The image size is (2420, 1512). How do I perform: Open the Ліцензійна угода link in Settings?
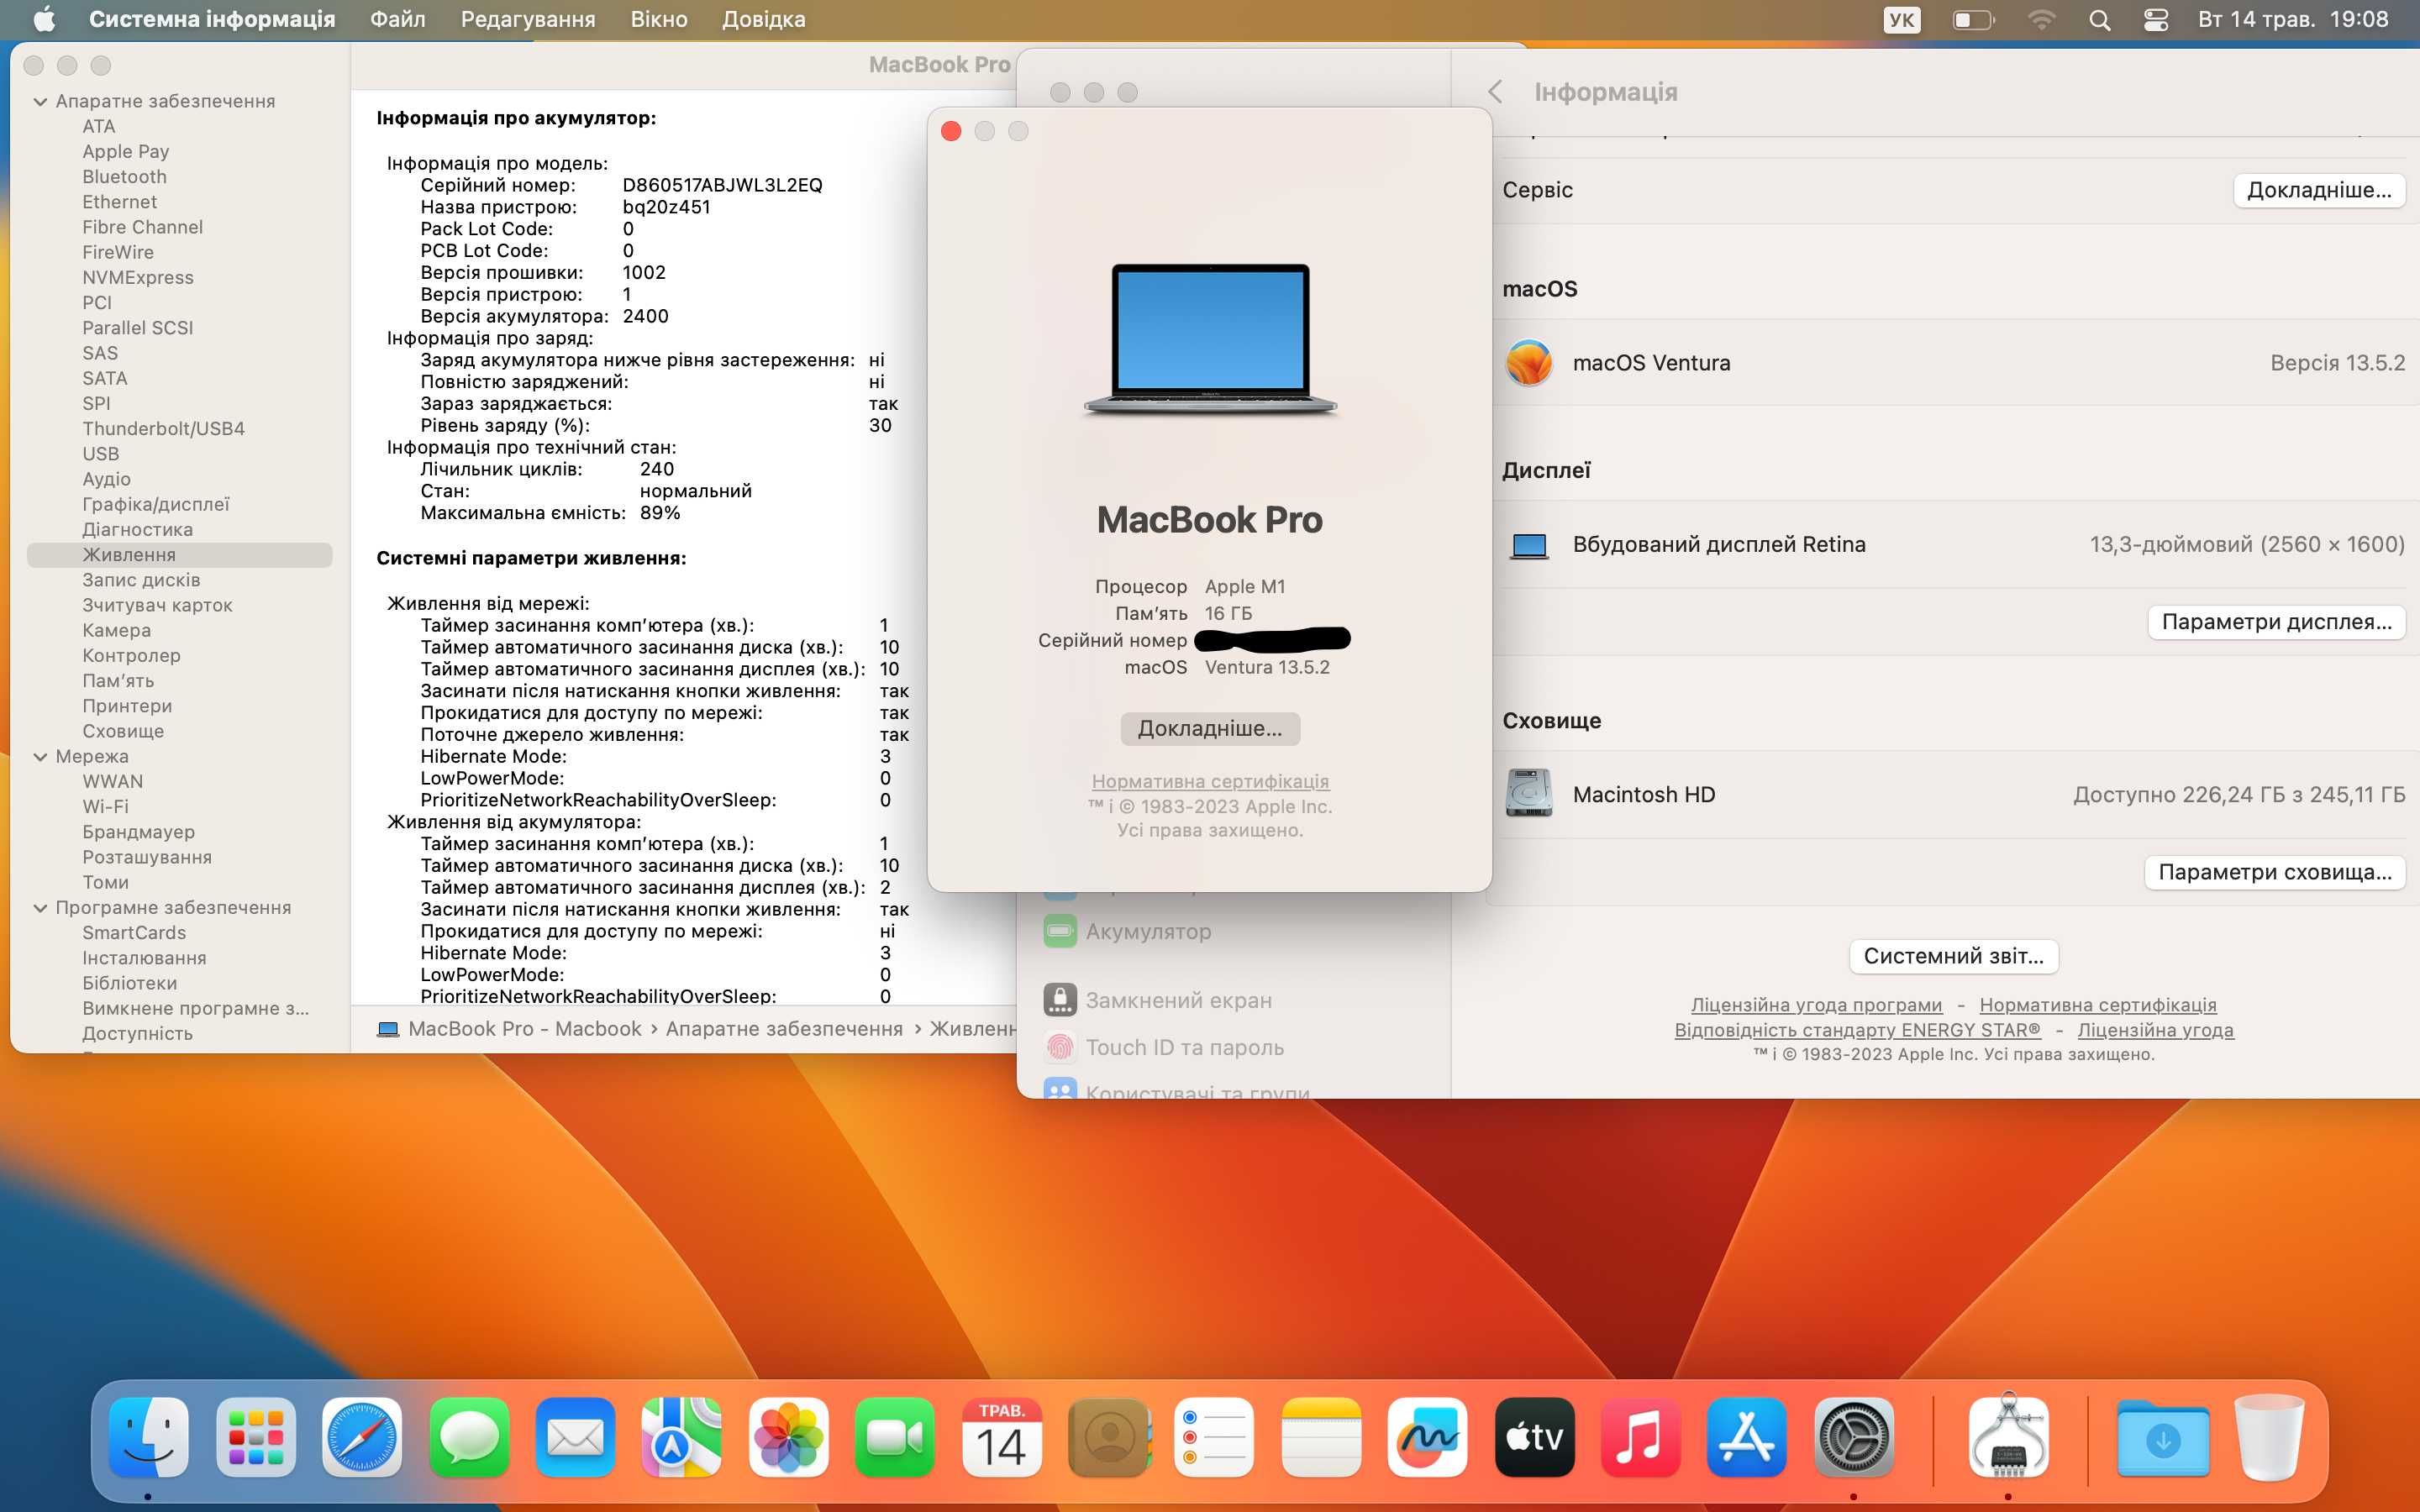[x=2155, y=1029]
